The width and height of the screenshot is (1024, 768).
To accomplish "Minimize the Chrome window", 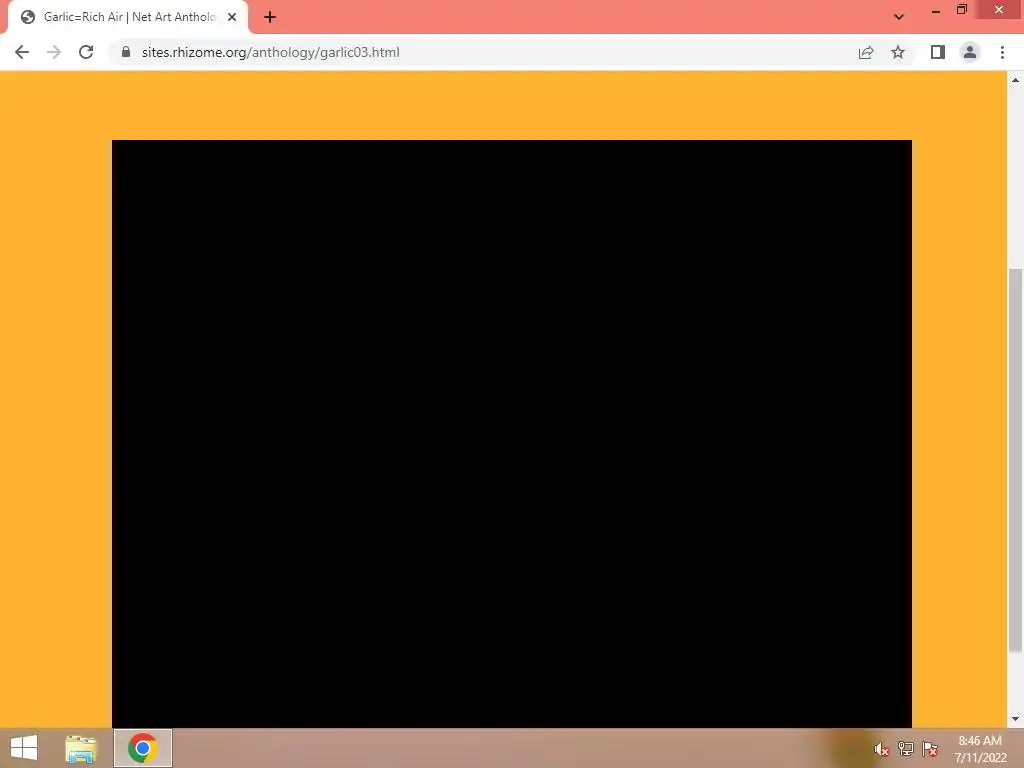I will coord(936,10).
